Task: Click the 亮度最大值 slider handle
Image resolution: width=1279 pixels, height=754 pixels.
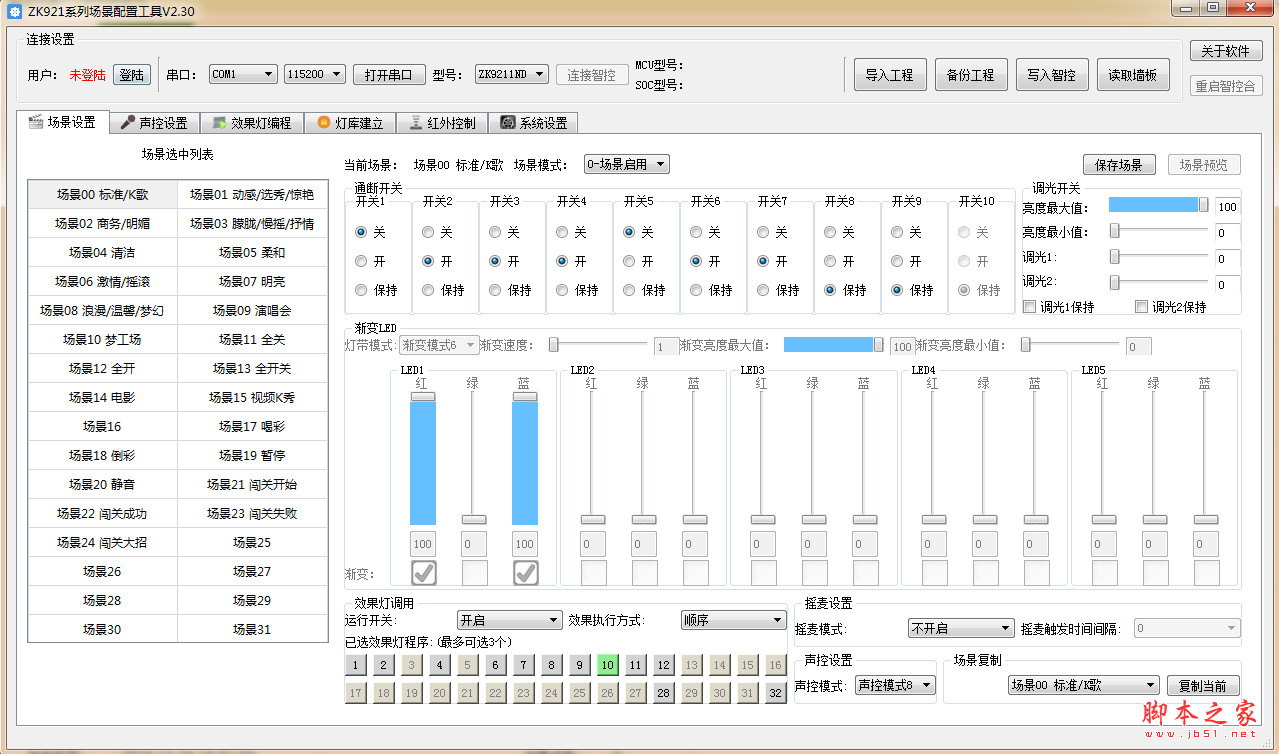Action: tap(1203, 205)
